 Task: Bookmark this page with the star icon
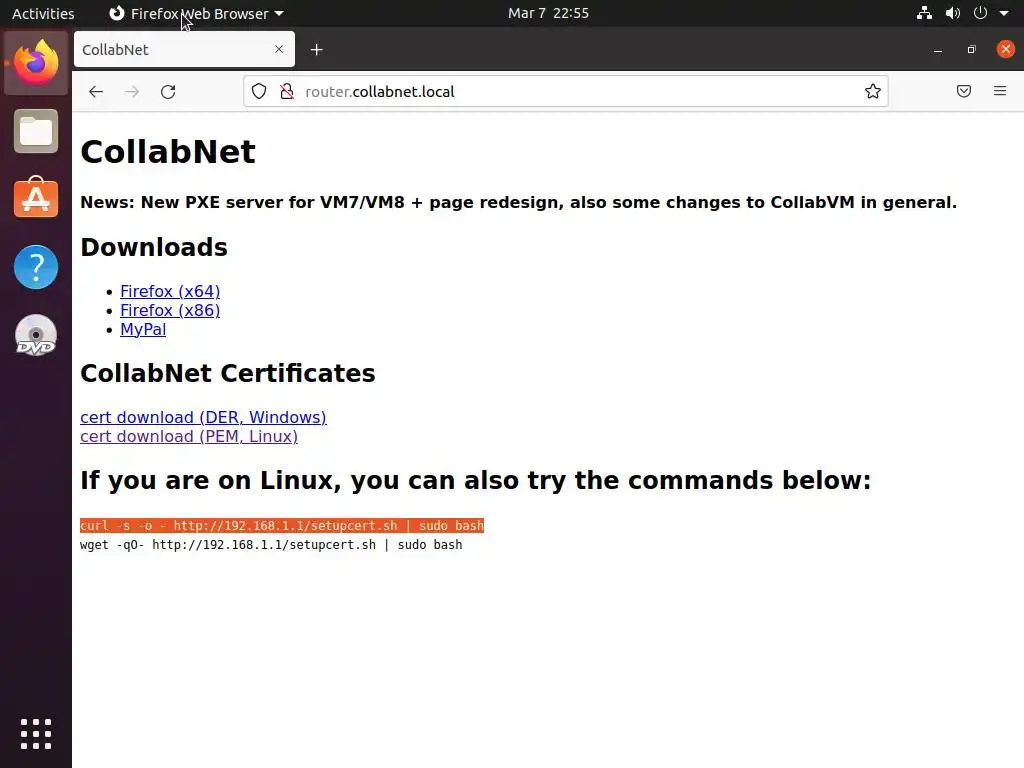tap(872, 91)
